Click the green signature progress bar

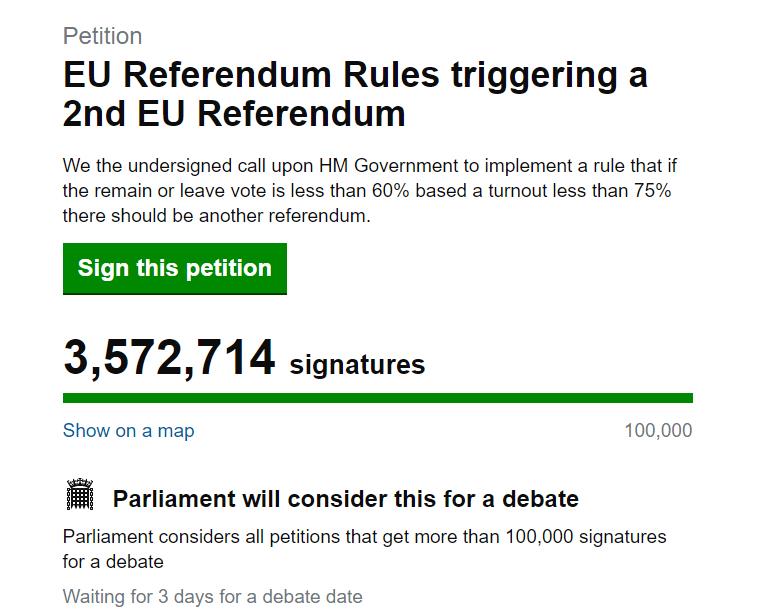pyautogui.click(x=377, y=398)
